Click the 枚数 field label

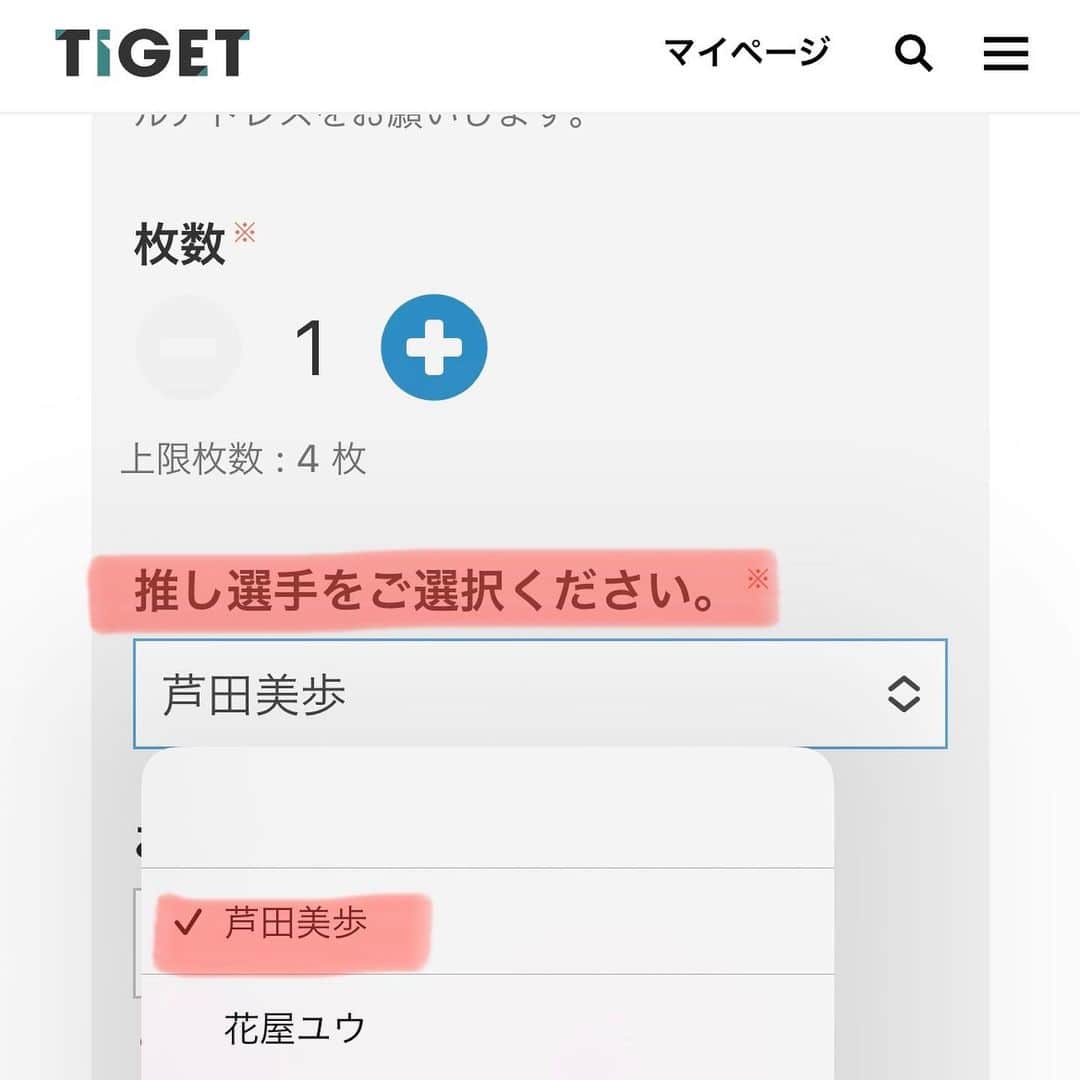click(x=180, y=244)
